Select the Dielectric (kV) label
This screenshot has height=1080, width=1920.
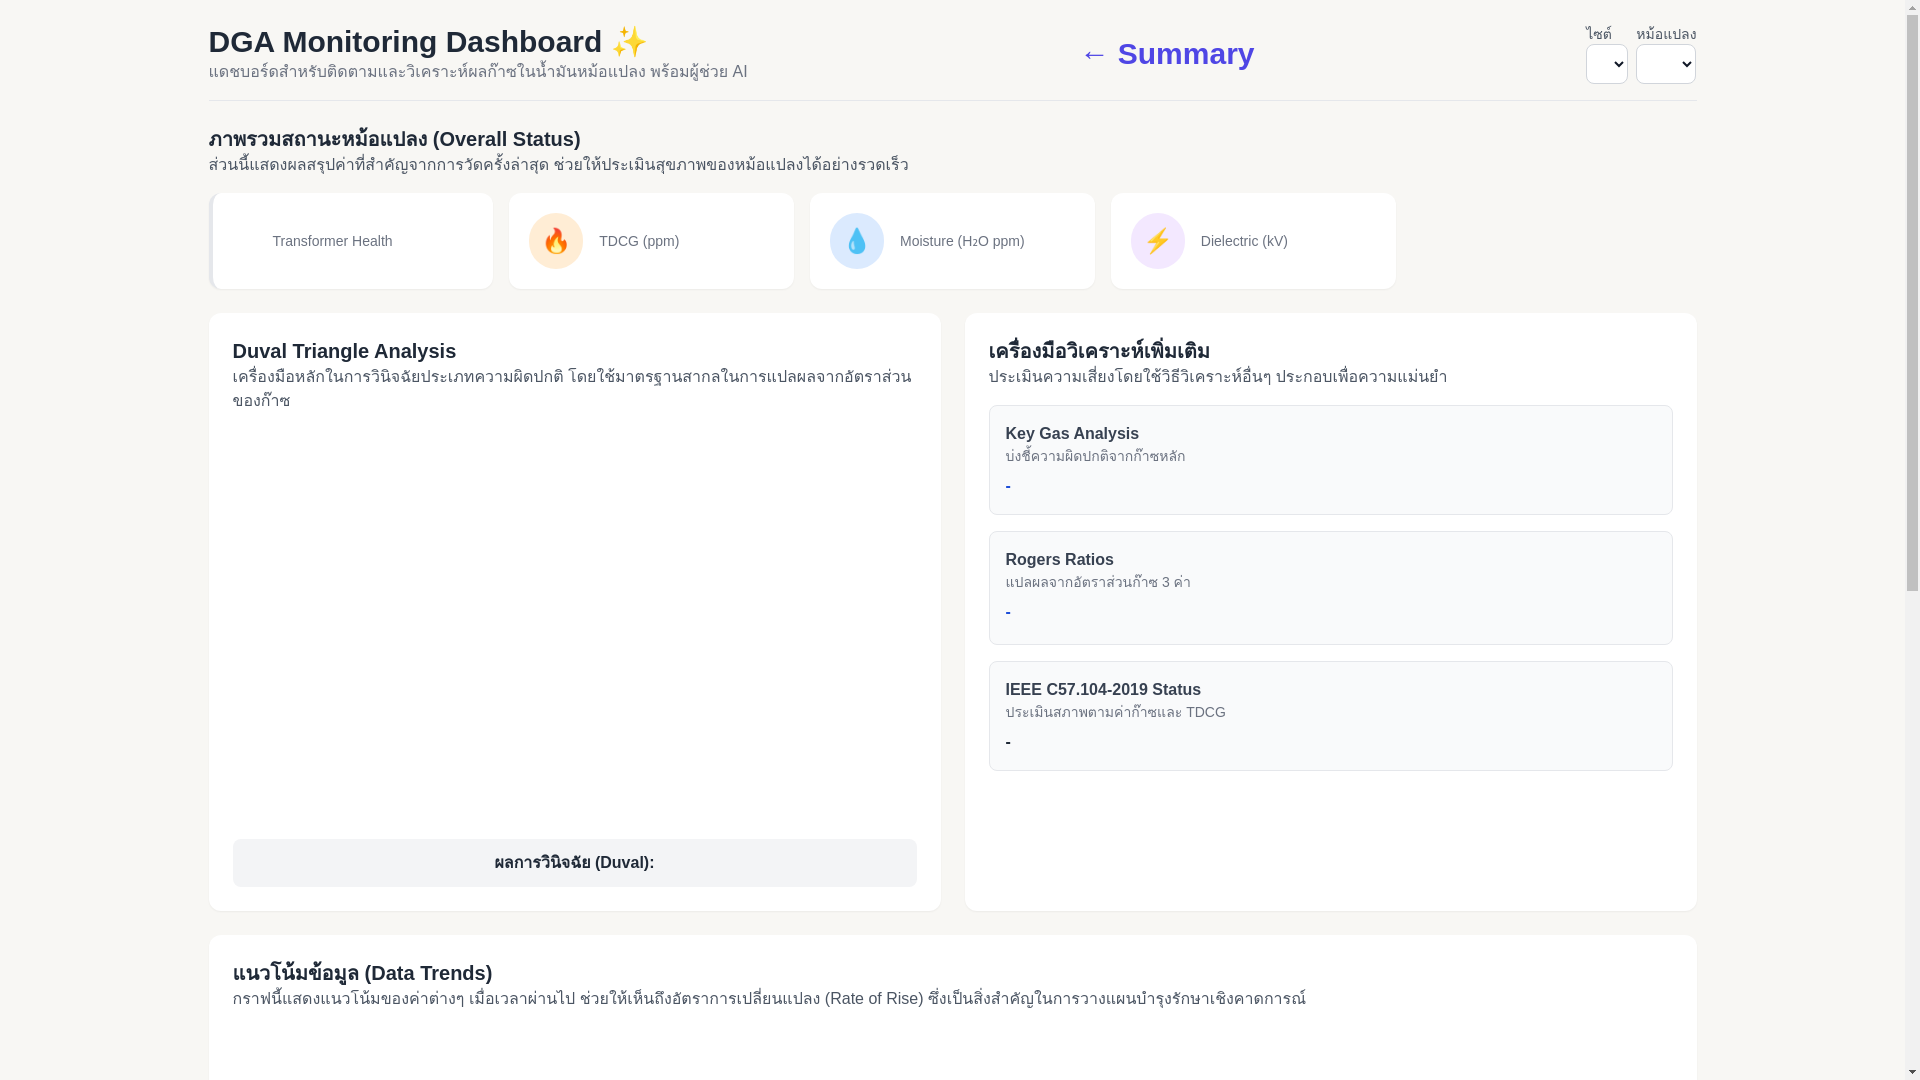[1244, 241]
